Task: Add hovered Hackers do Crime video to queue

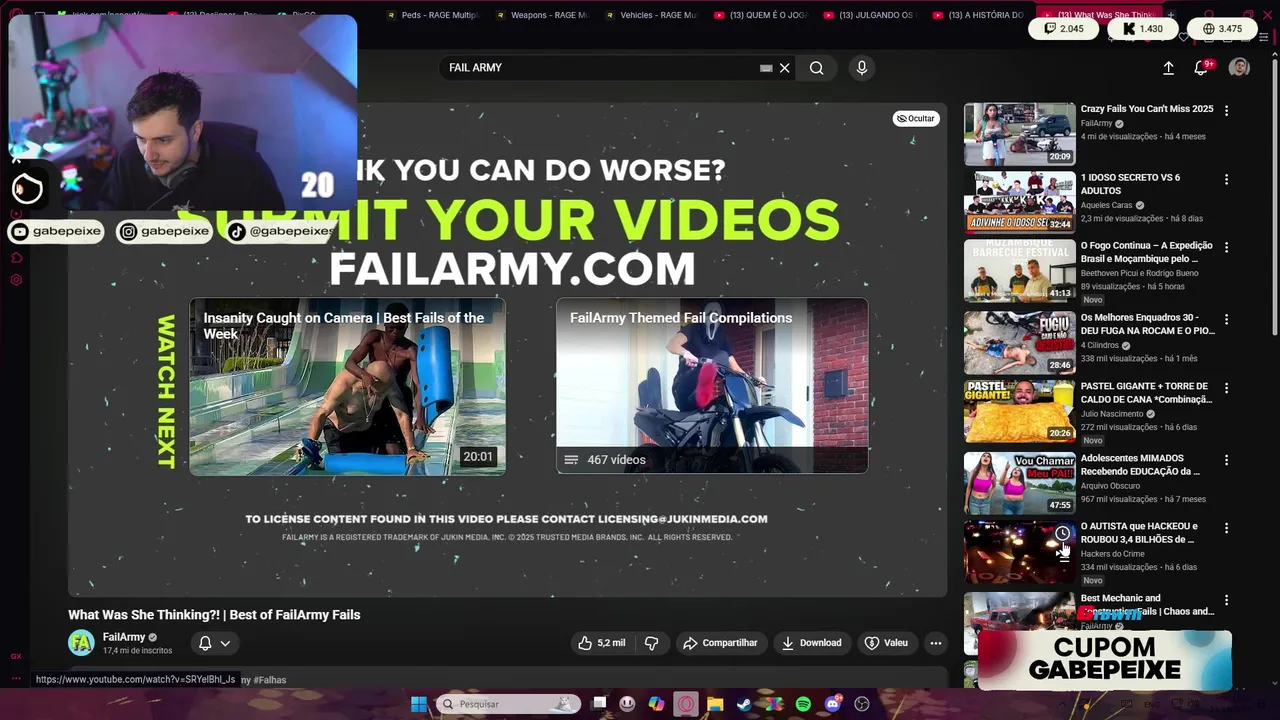Action: [1062, 557]
